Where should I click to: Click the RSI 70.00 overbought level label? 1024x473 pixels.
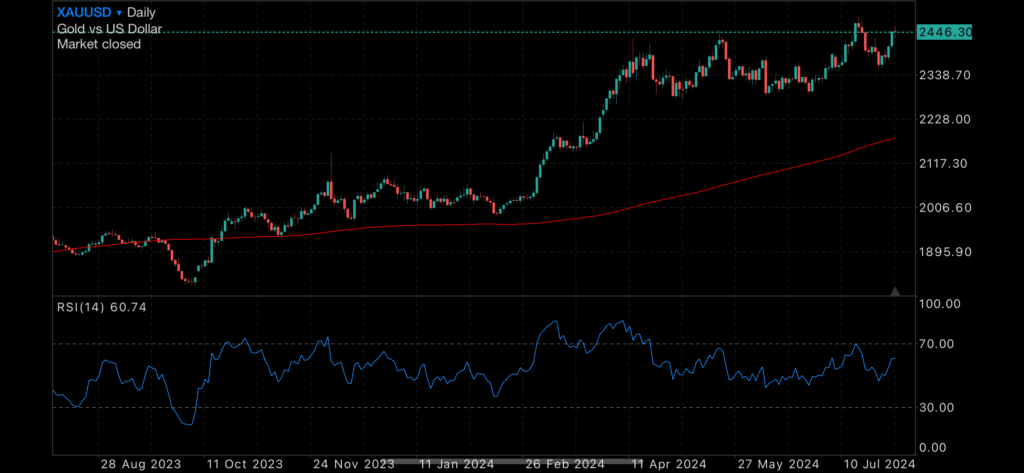(937, 344)
